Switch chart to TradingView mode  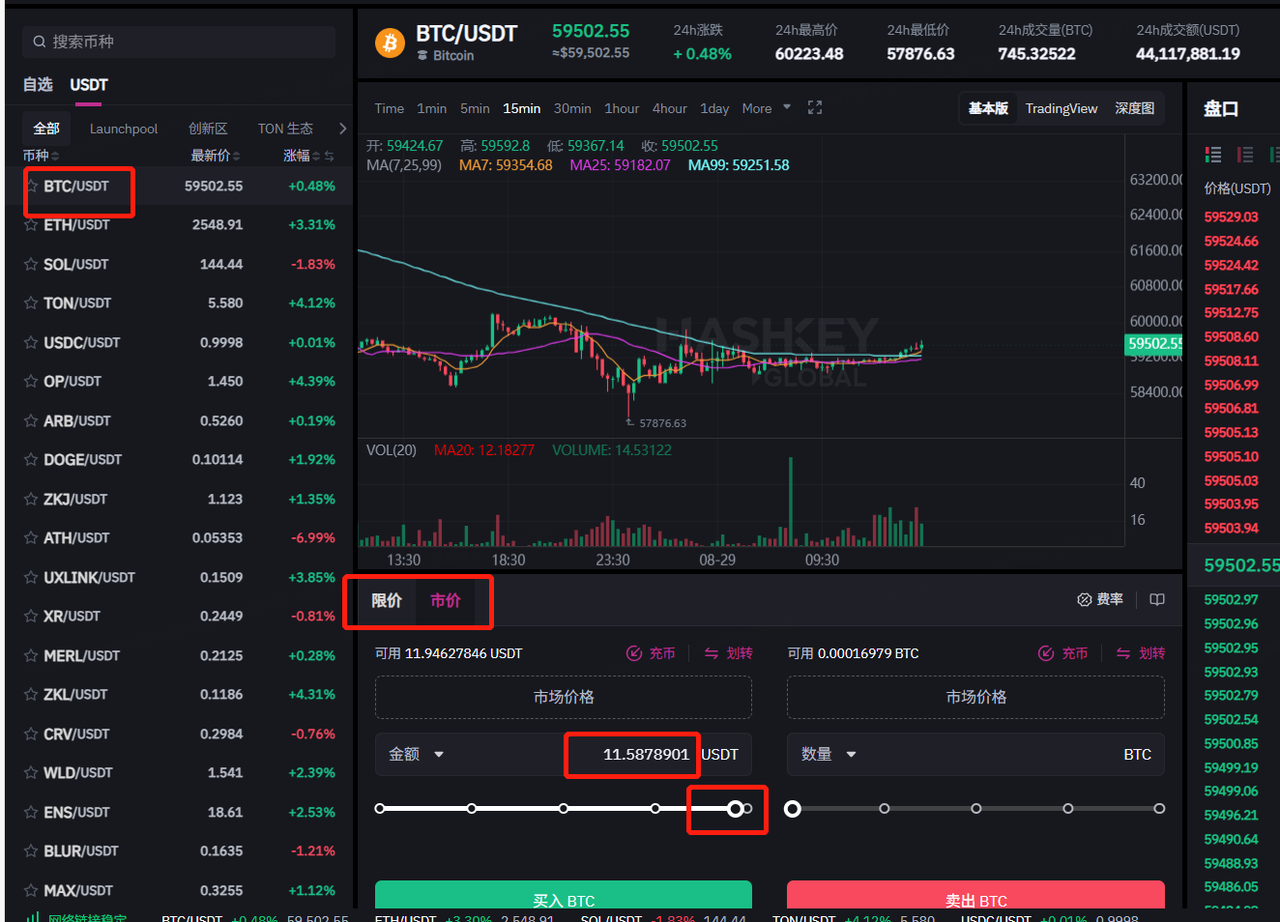click(x=1061, y=108)
